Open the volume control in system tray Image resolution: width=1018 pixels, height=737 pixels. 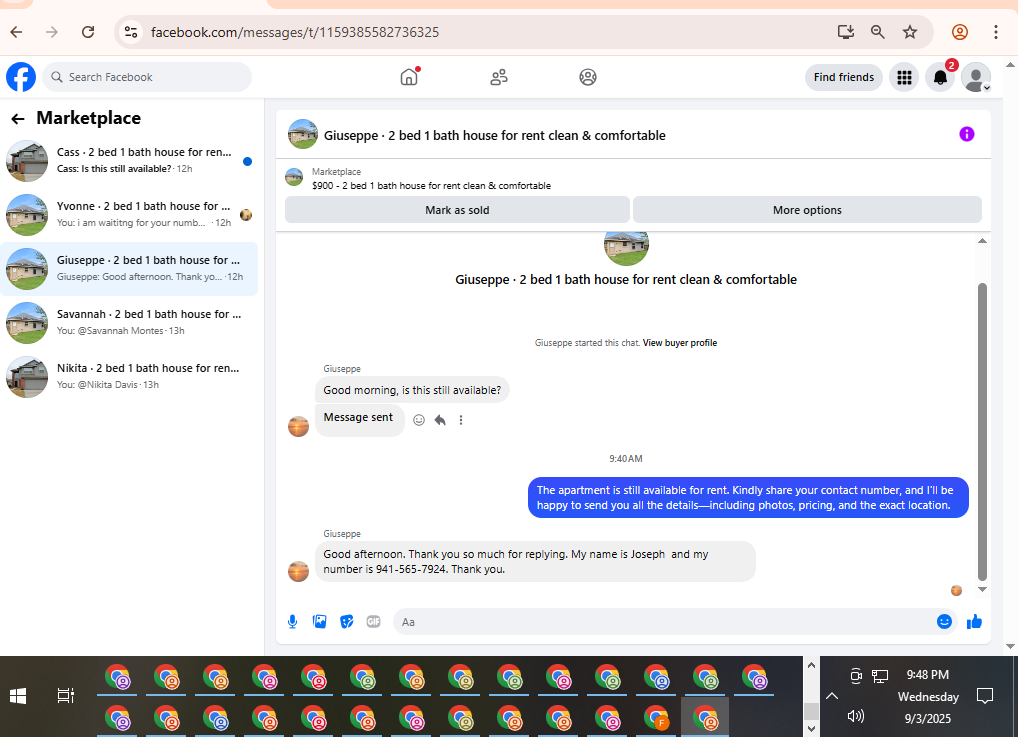click(855, 716)
